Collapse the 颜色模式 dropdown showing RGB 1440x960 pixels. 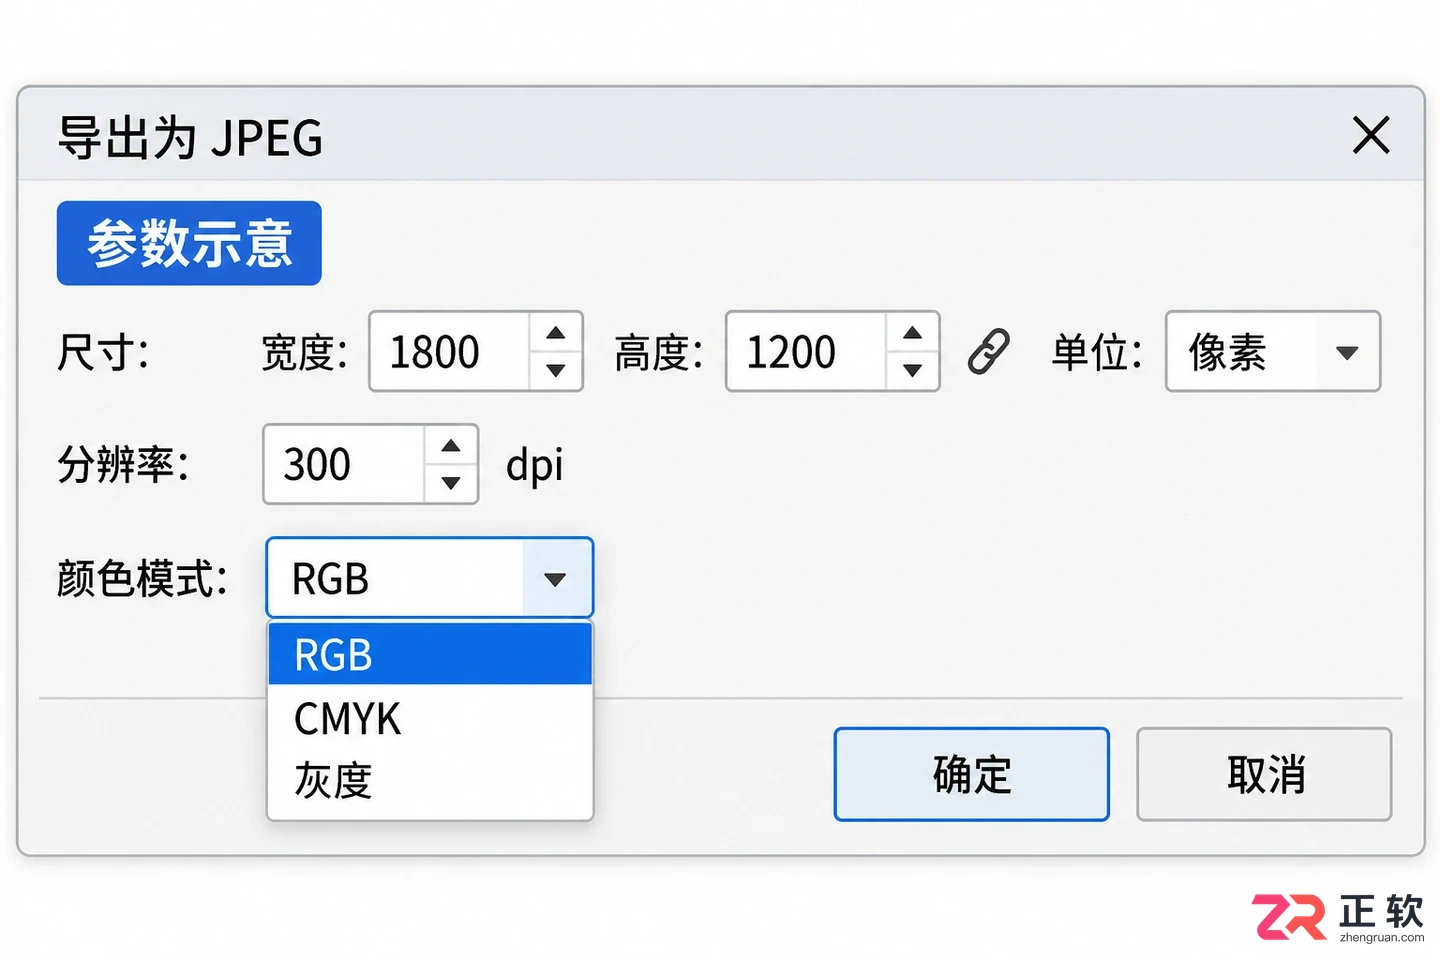(x=430, y=578)
